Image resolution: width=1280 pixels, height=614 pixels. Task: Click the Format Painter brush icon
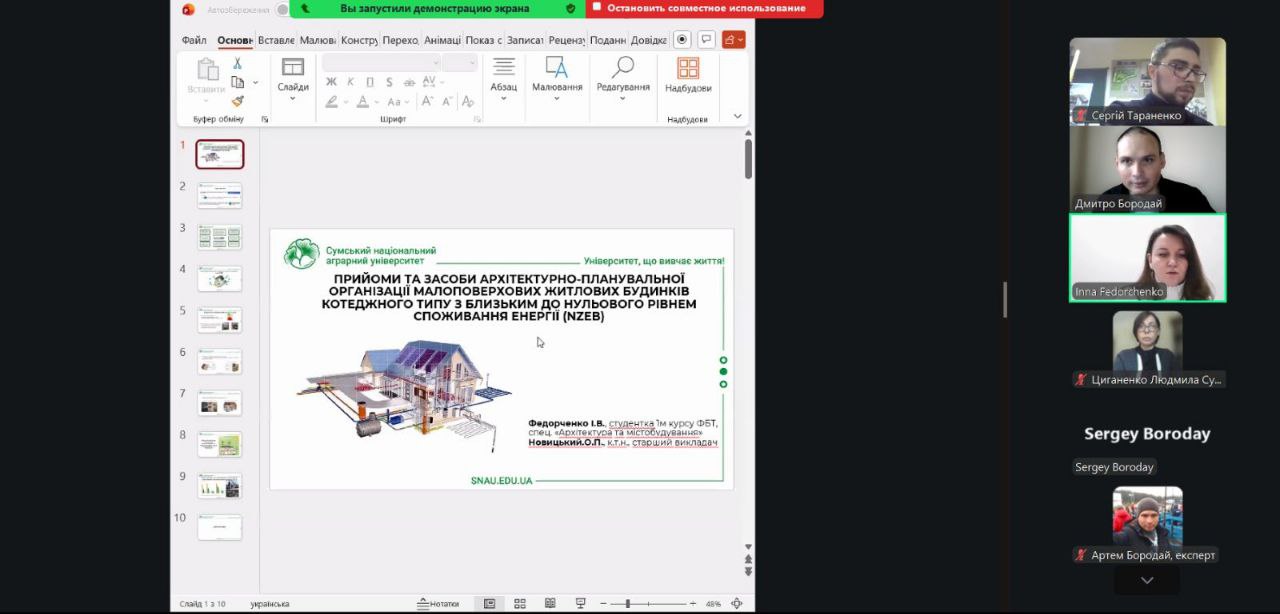pyautogui.click(x=238, y=100)
